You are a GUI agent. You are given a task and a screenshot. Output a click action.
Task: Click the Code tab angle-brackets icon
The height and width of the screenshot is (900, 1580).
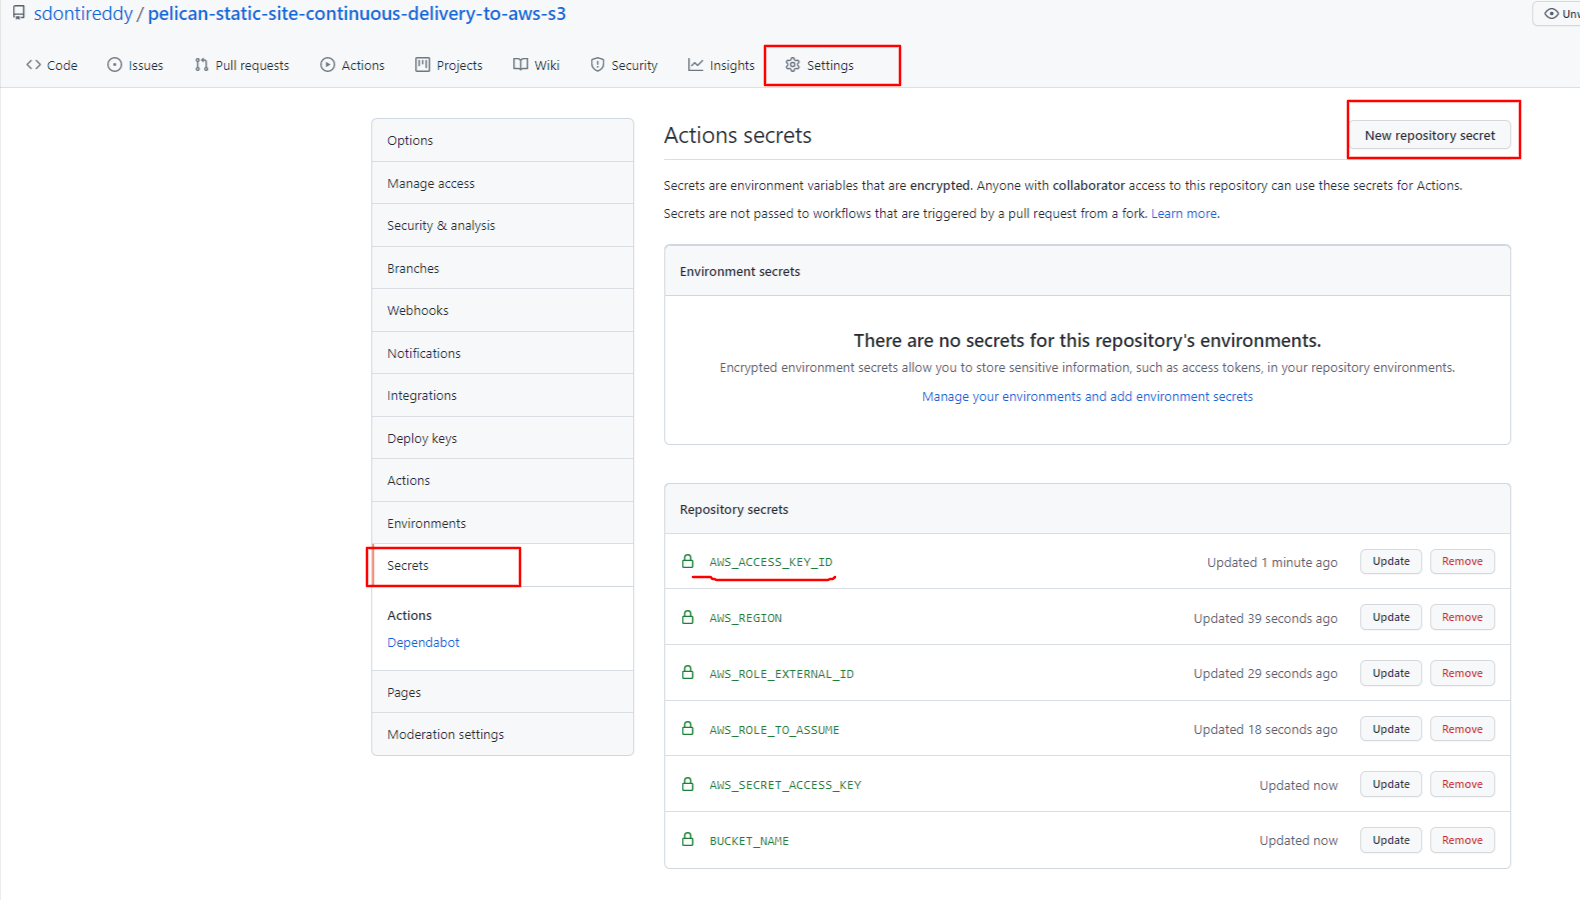click(34, 65)
